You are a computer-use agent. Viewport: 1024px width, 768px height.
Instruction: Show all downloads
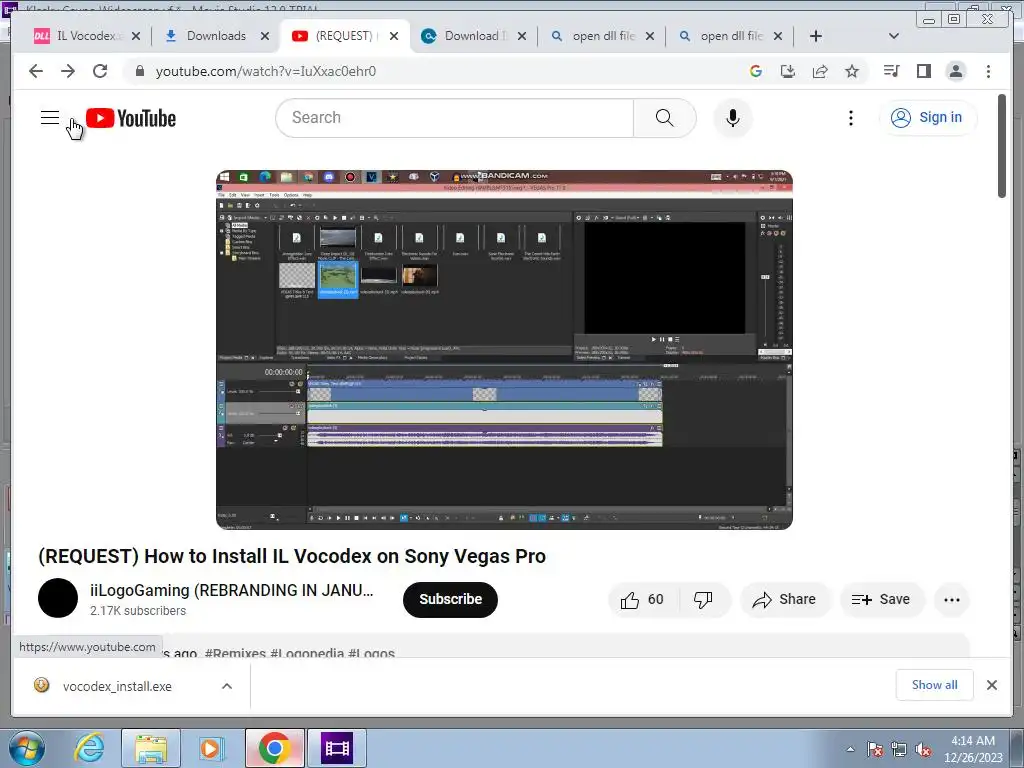click(935, 684)
